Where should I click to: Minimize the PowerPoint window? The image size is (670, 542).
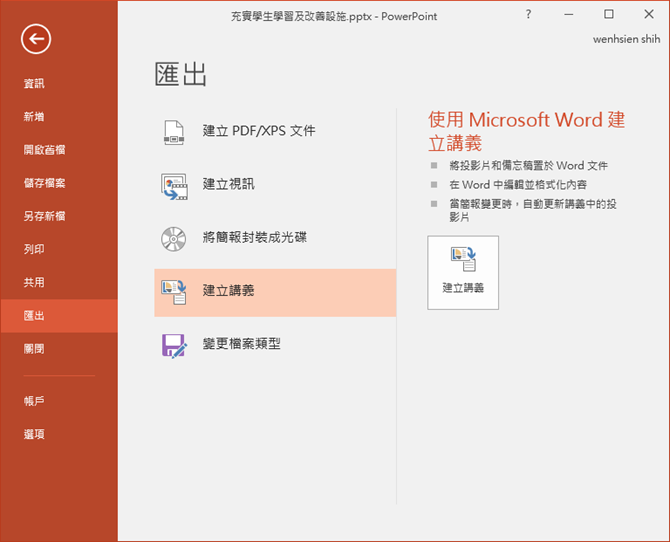[569, 15]
